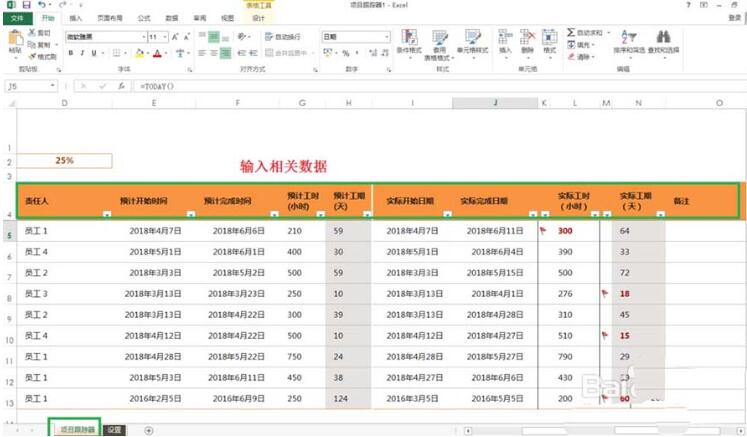Toggle align right
This screenshot has width=747, height=437.
coord(225,53)
